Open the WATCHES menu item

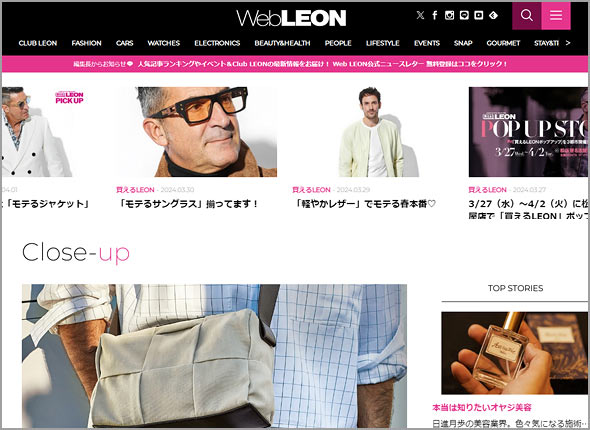164,43
